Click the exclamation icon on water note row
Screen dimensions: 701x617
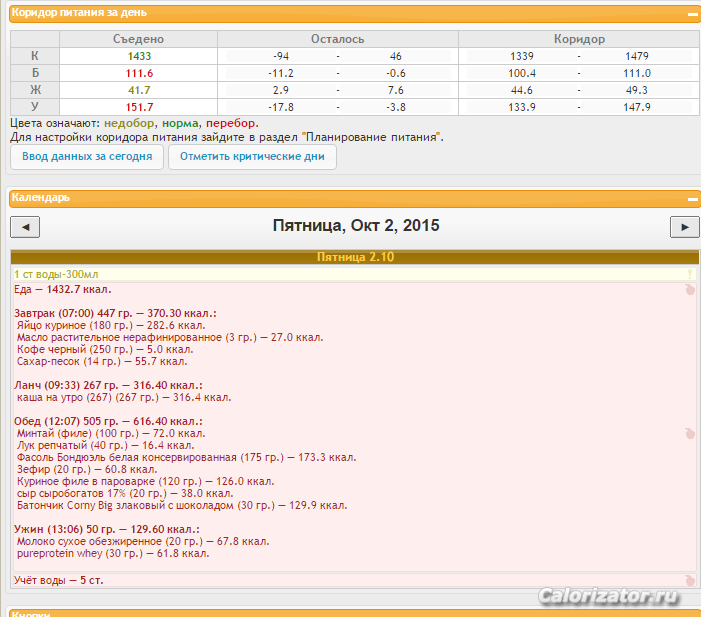(689, 274)
